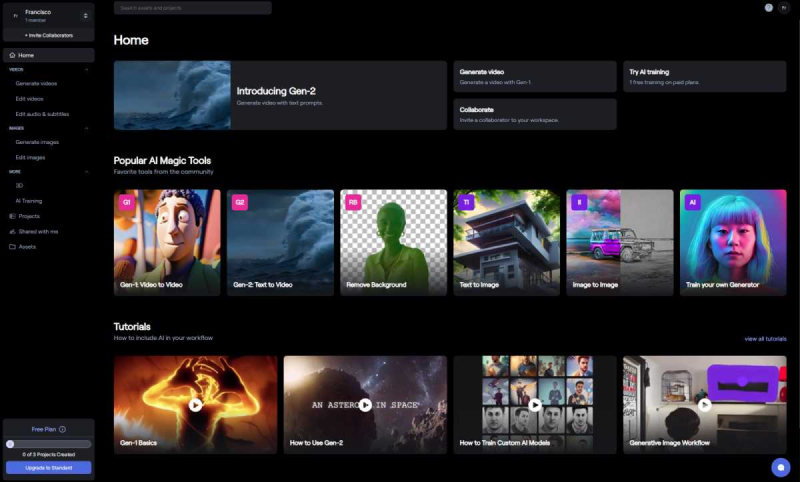Open Projects in the sidebar
Image resolution: width=800 pixels, height=482 pixels.
[x=29, y=216]
